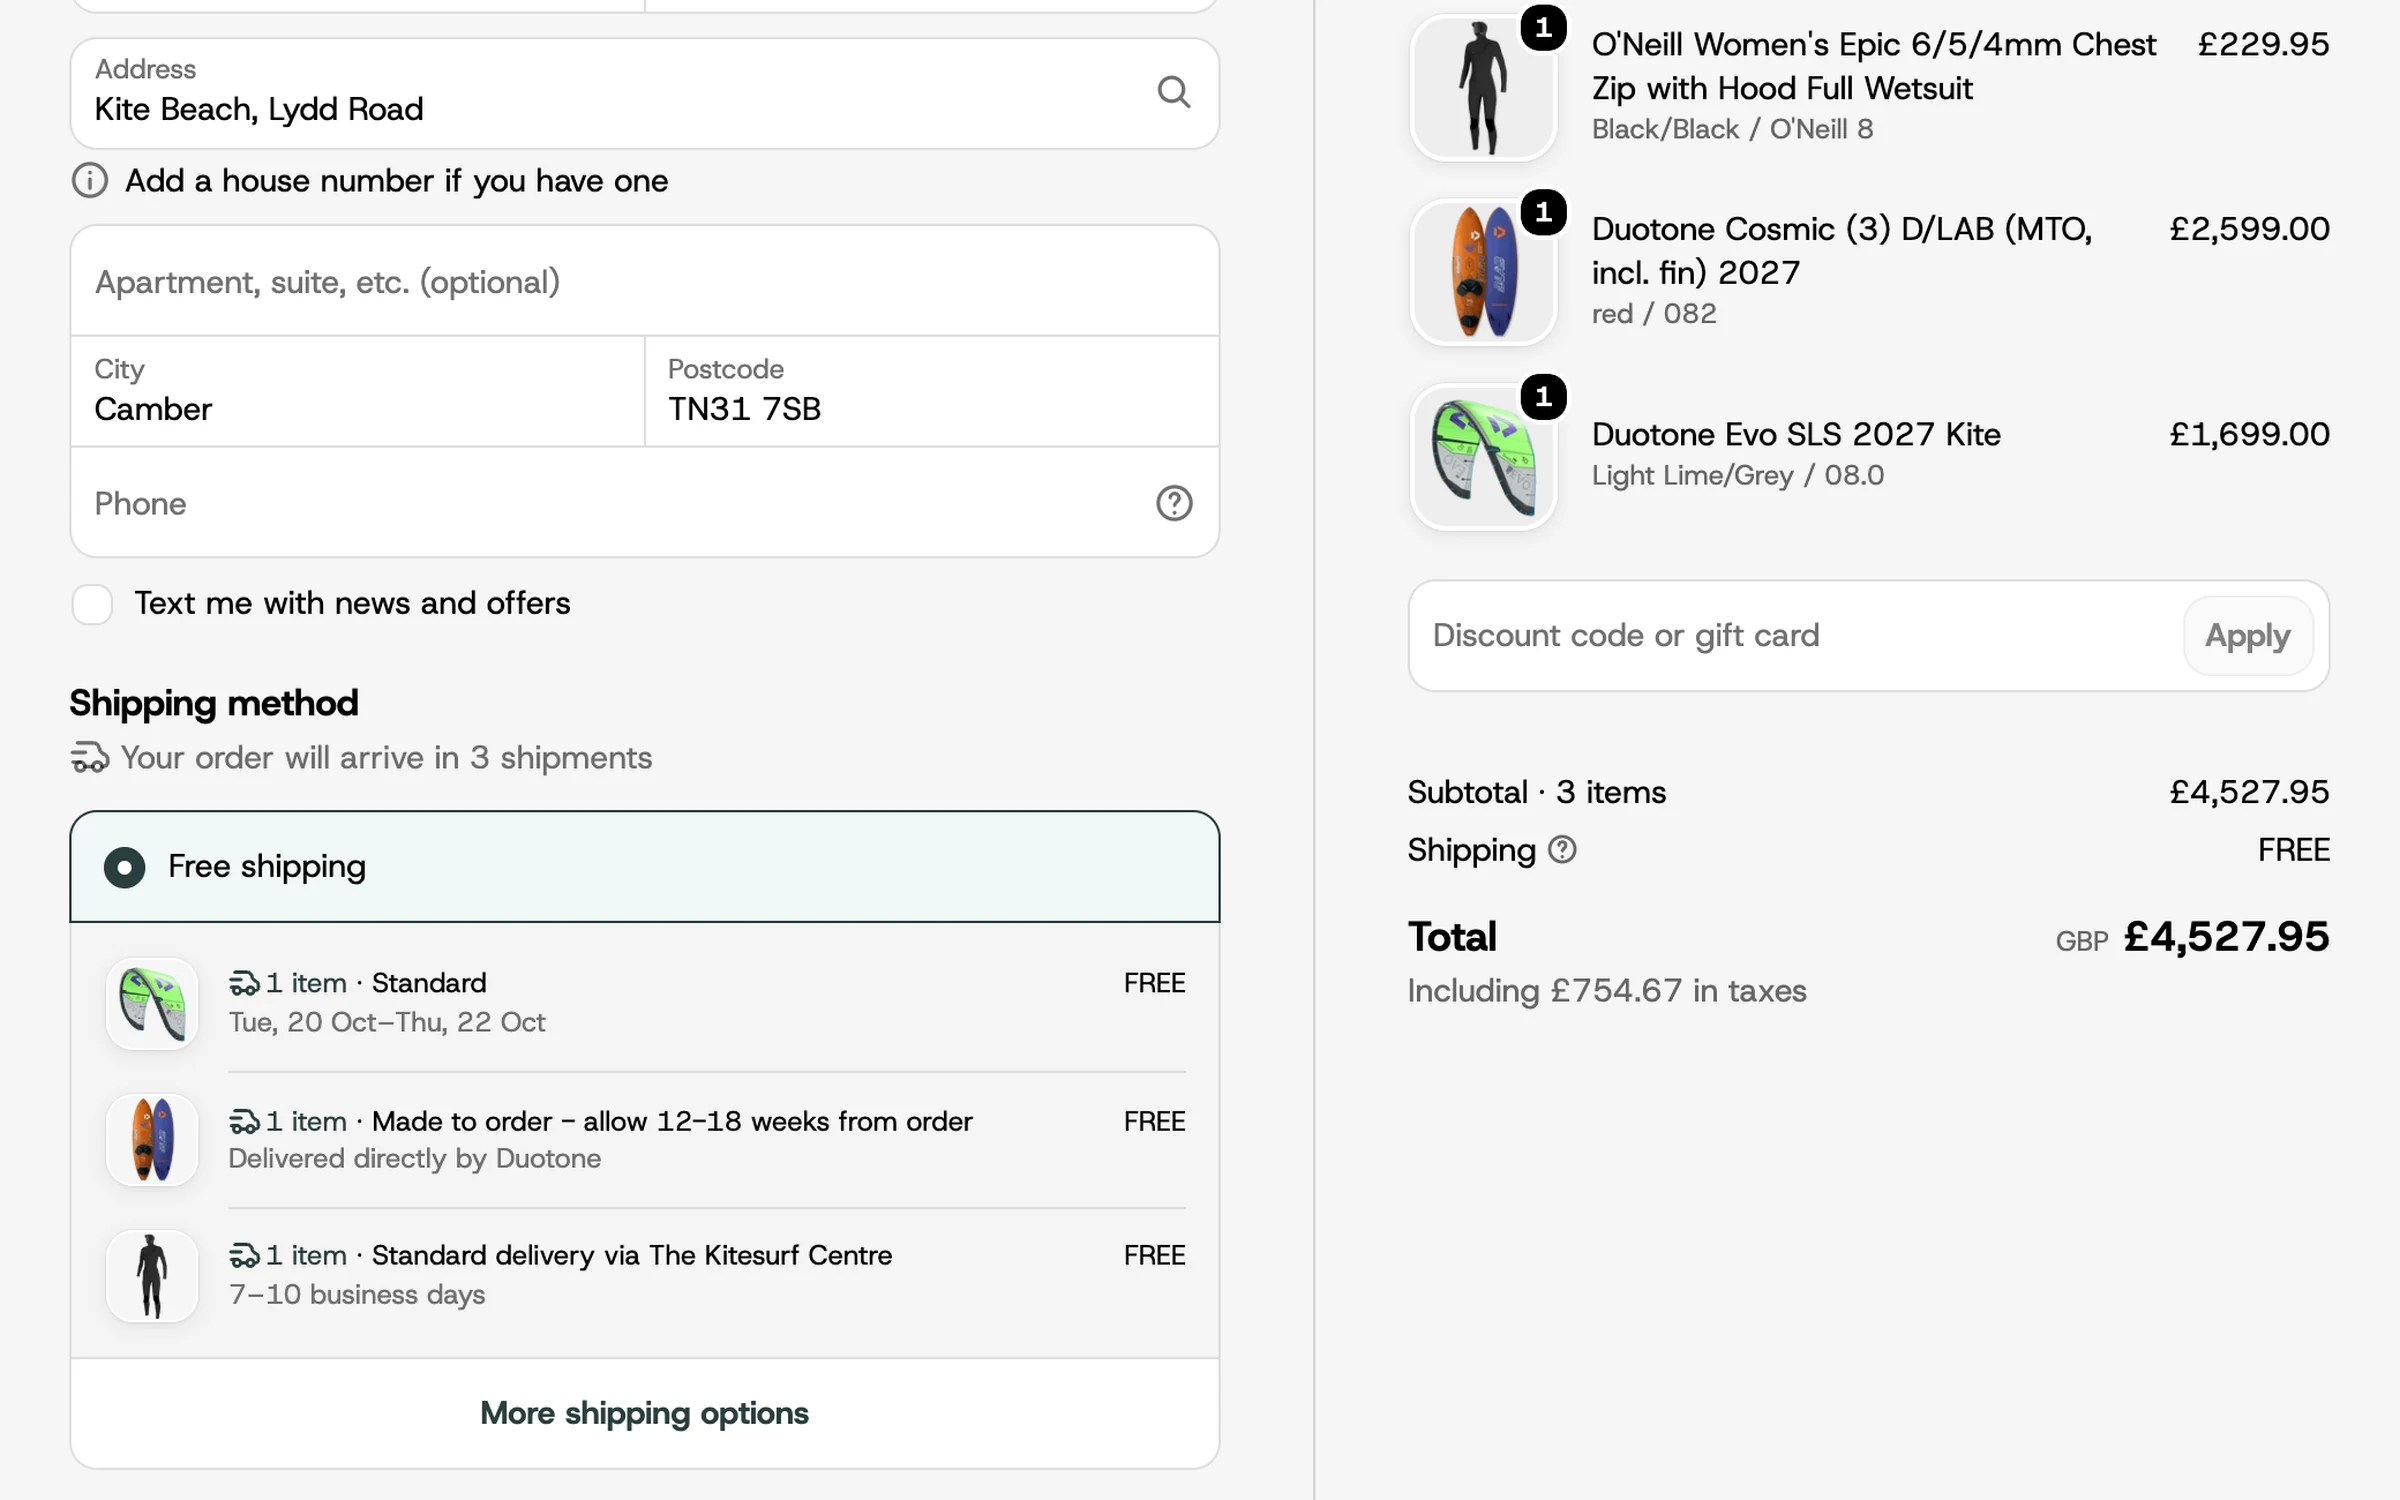The height and width of the screenshot is (1500, 2400).
Task: Click the Delivered directly by Duotone text
Action: tap(415, 1159)
